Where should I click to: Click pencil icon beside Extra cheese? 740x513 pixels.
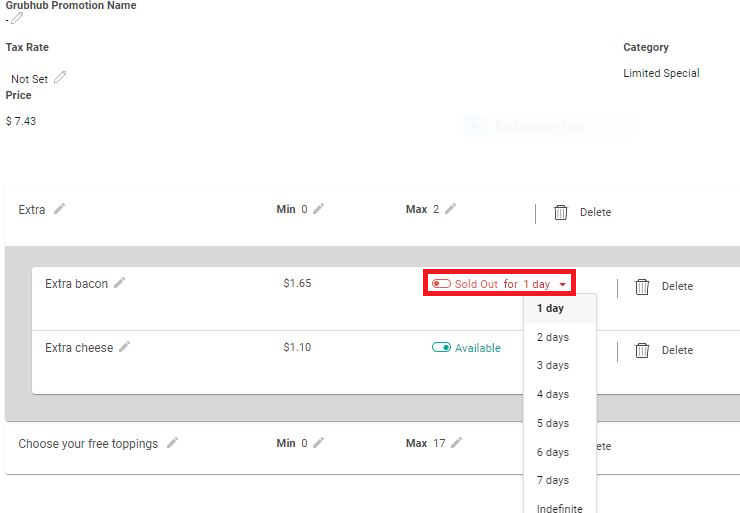[x=125, y=348]
